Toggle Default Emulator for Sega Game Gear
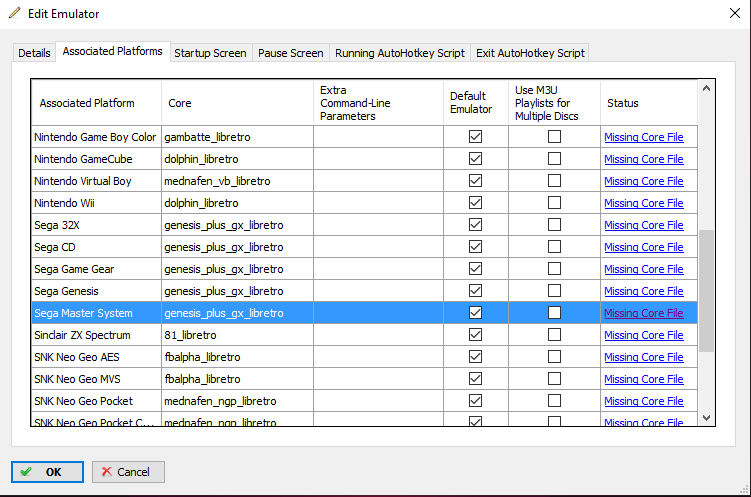Viewport: 751px width, 497px height. tap(476, 269)
